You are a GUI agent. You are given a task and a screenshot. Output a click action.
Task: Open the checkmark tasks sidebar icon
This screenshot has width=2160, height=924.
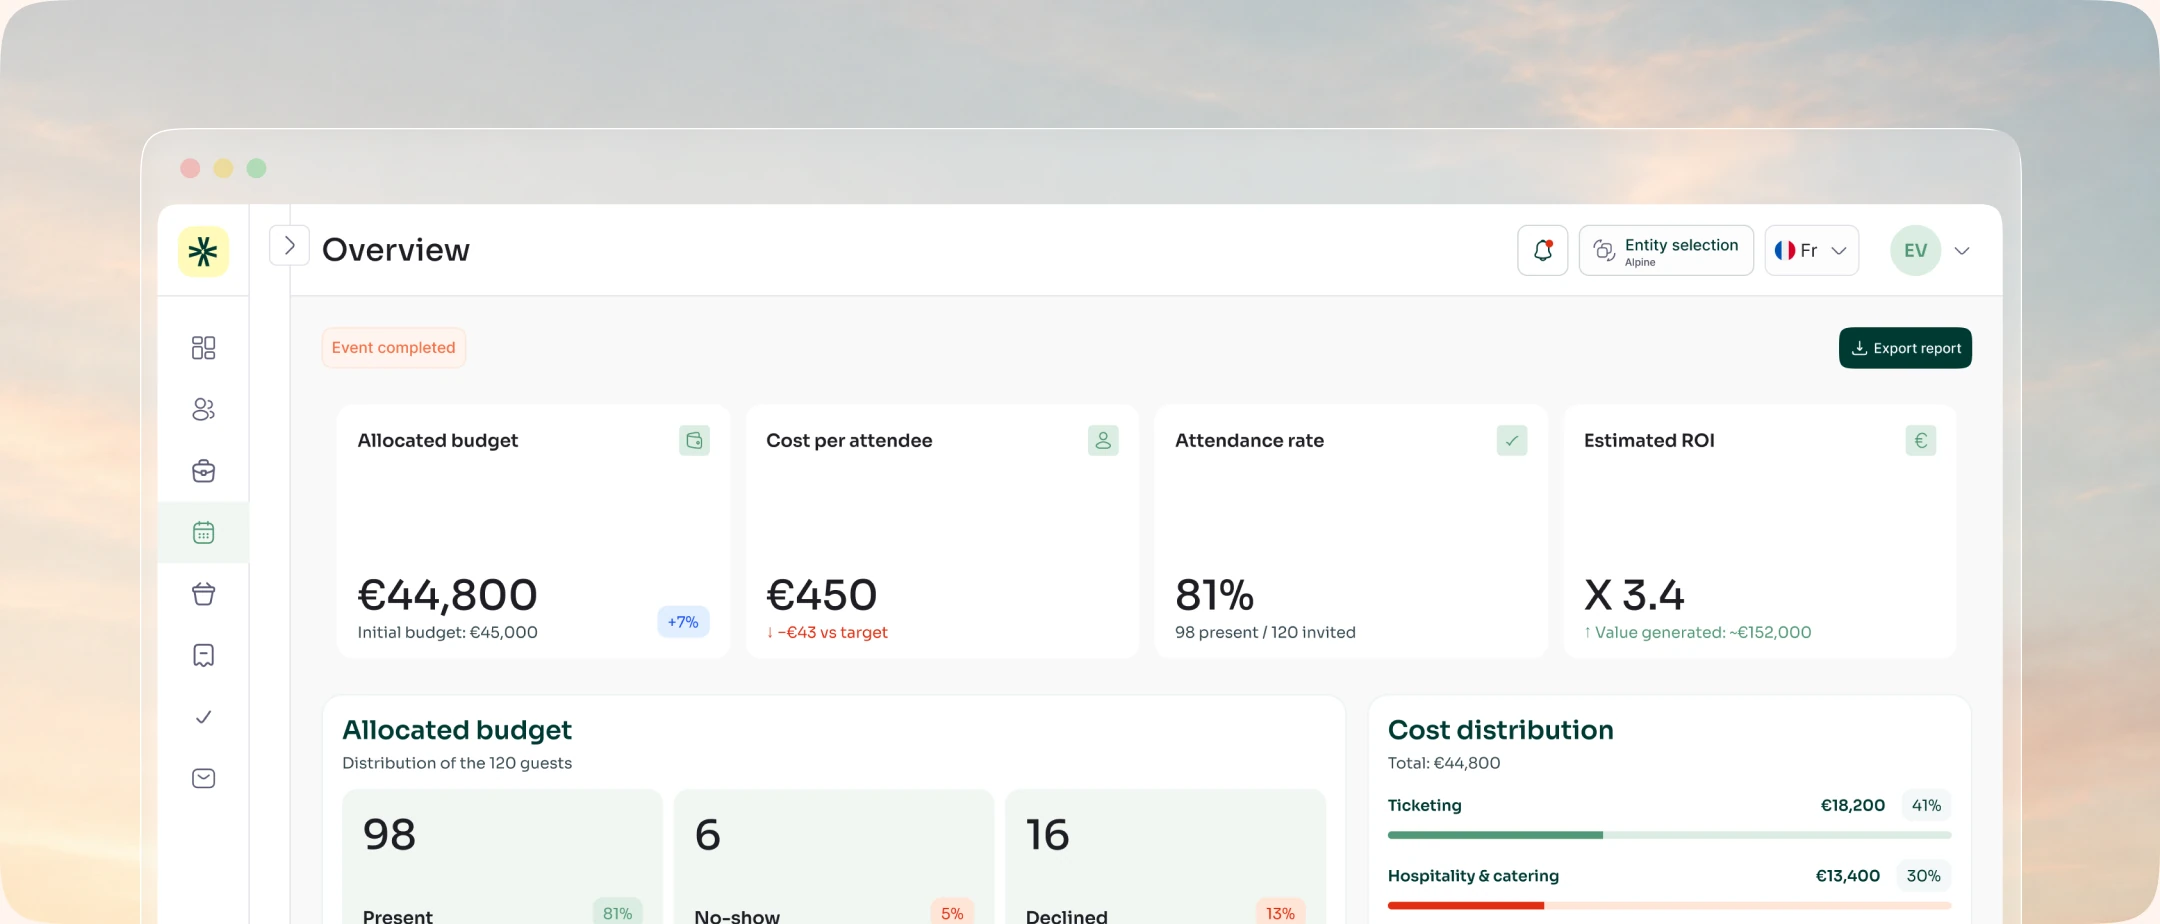pos(203,717)
